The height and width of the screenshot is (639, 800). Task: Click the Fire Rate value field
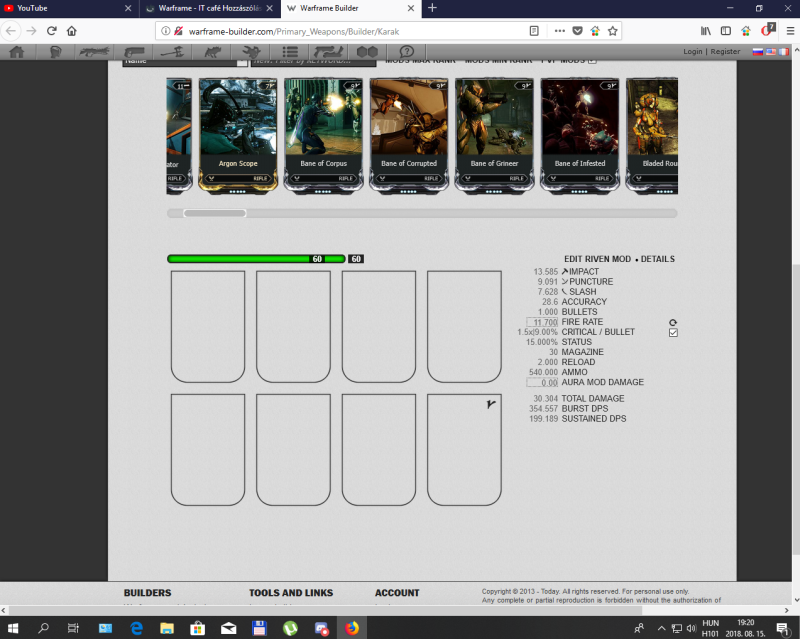point(542,323)
